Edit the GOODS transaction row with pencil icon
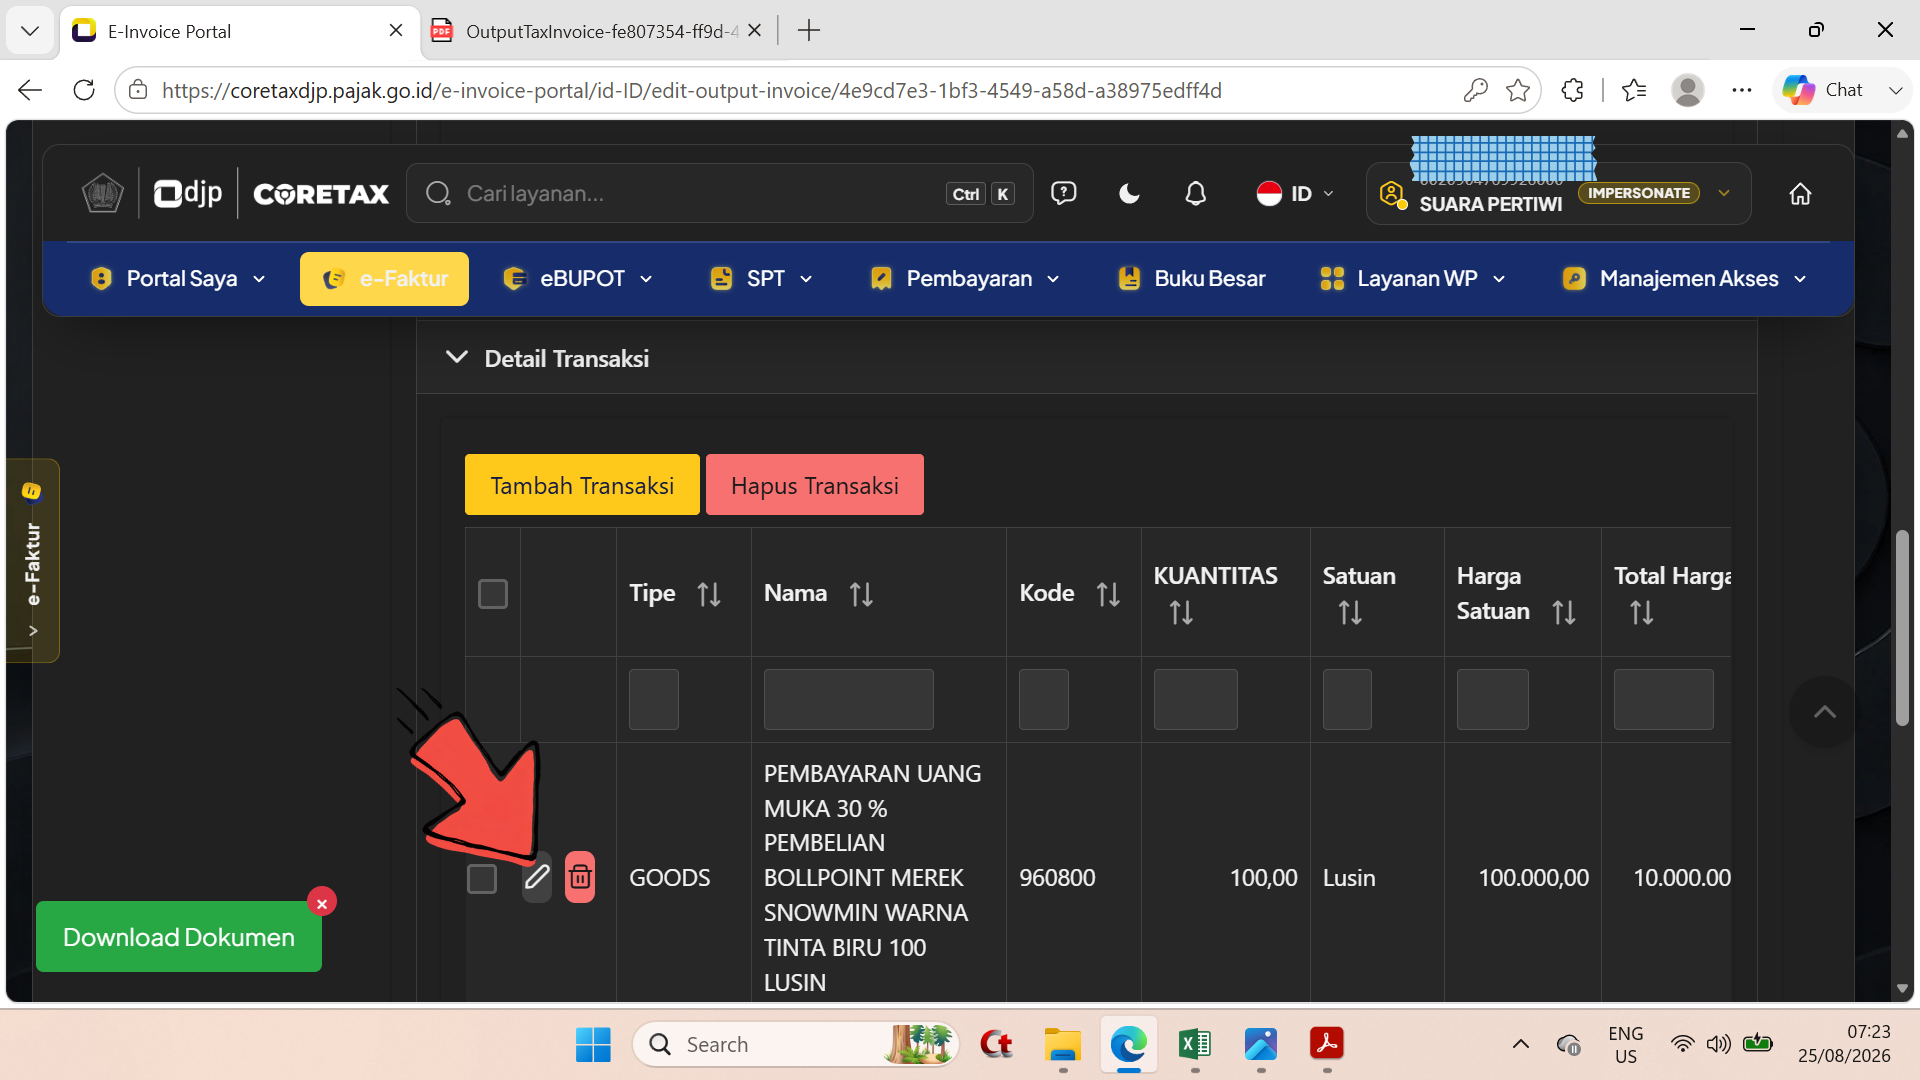This screenshot has width=1920, height=1080. pos(537,877)
